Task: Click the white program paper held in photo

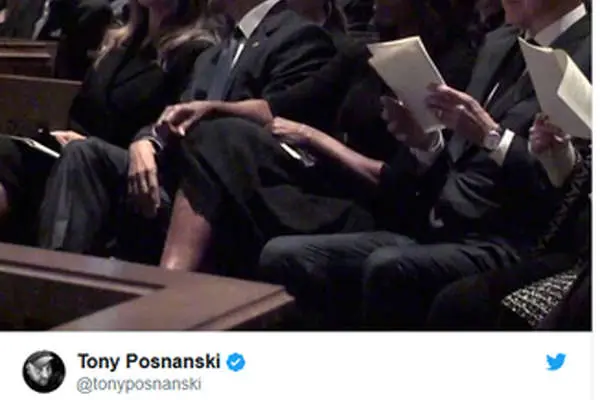Action: click(407, 80)
